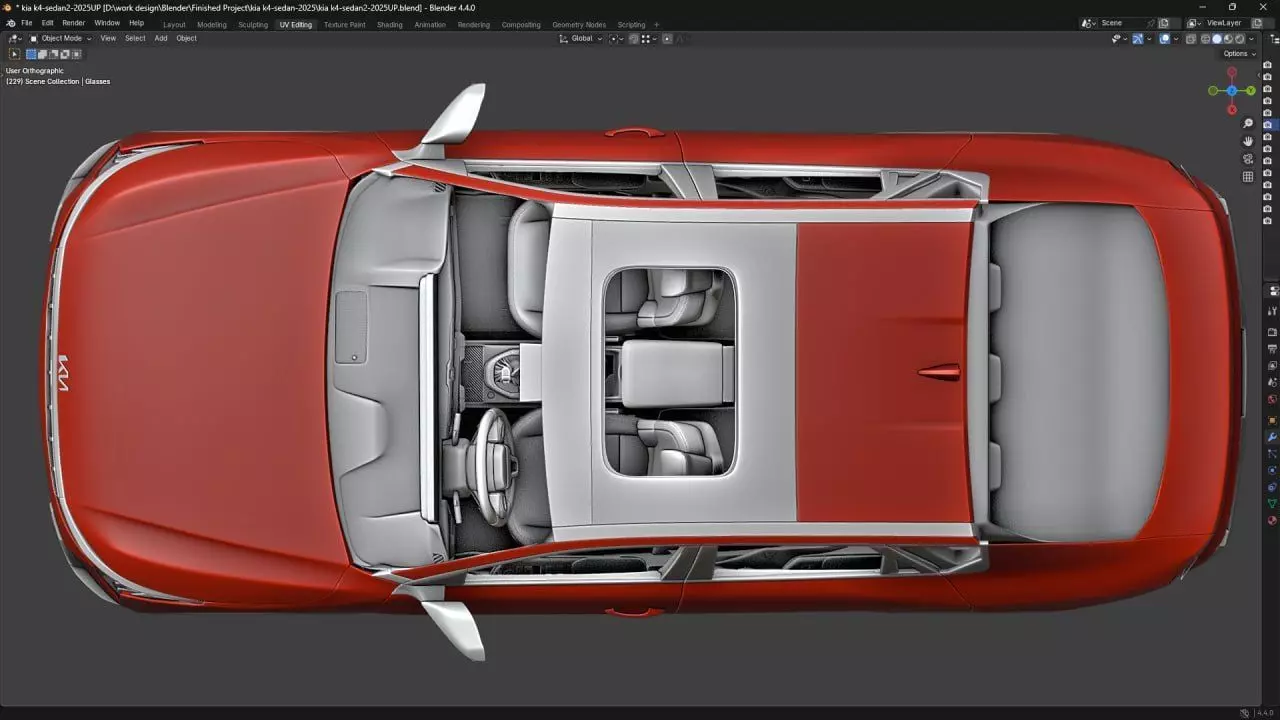Open the viewport Object menu
This screenshot has height=720, width=1280.
[187, 38]
